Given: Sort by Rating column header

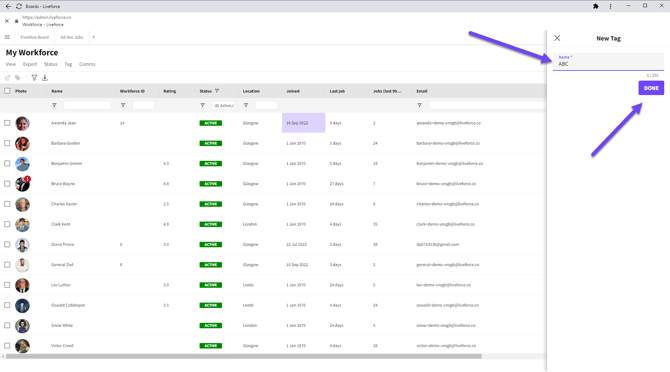Looking at the screenshot, I should tap(170, 91).
